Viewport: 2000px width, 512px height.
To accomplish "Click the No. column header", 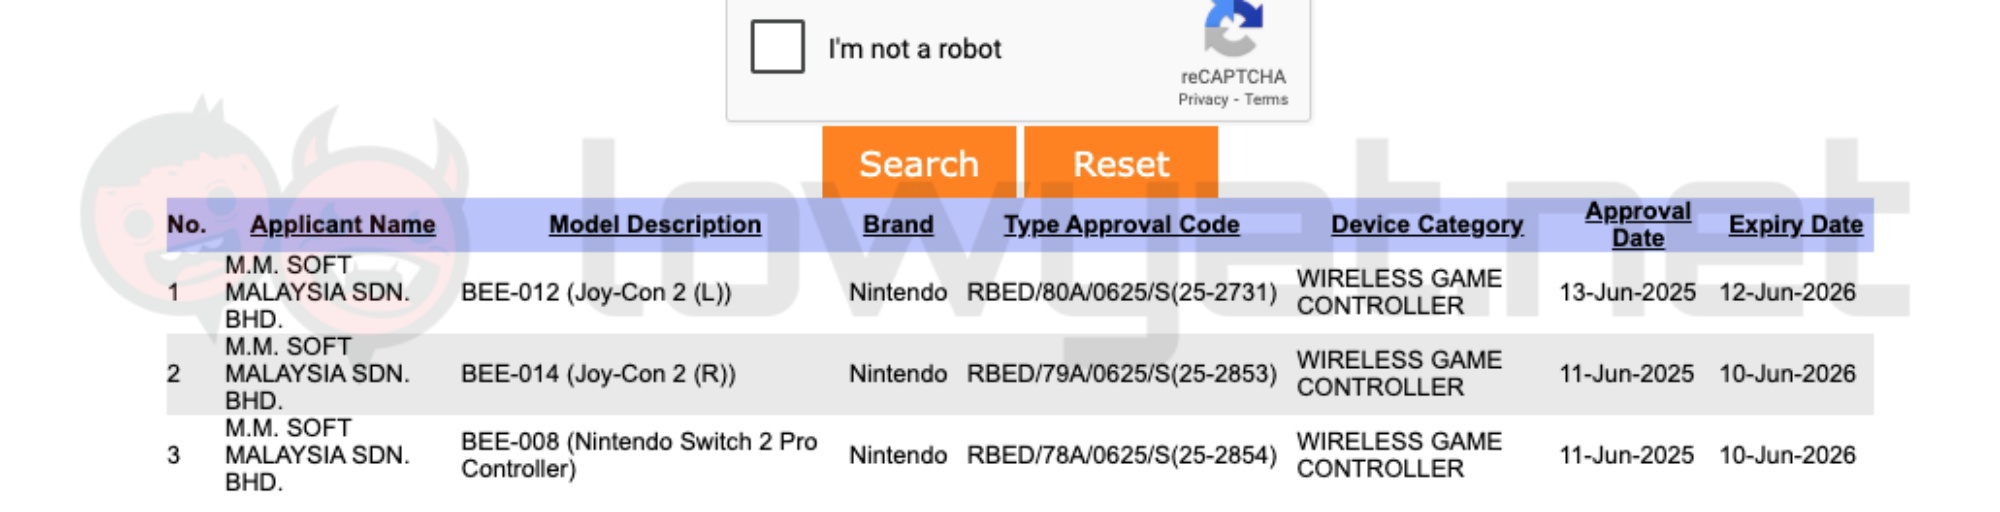I will point(187,224).
